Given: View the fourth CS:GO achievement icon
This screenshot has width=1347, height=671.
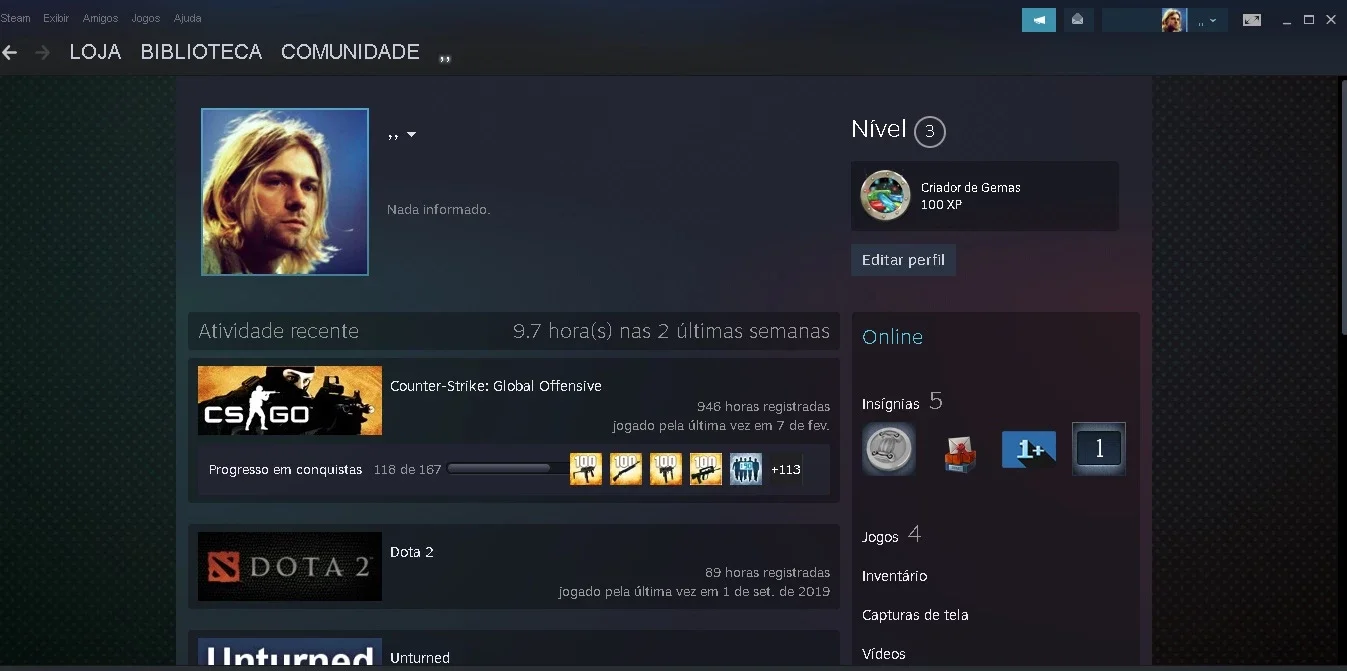Looking at the screenshot, I should [x=706, y=469].
